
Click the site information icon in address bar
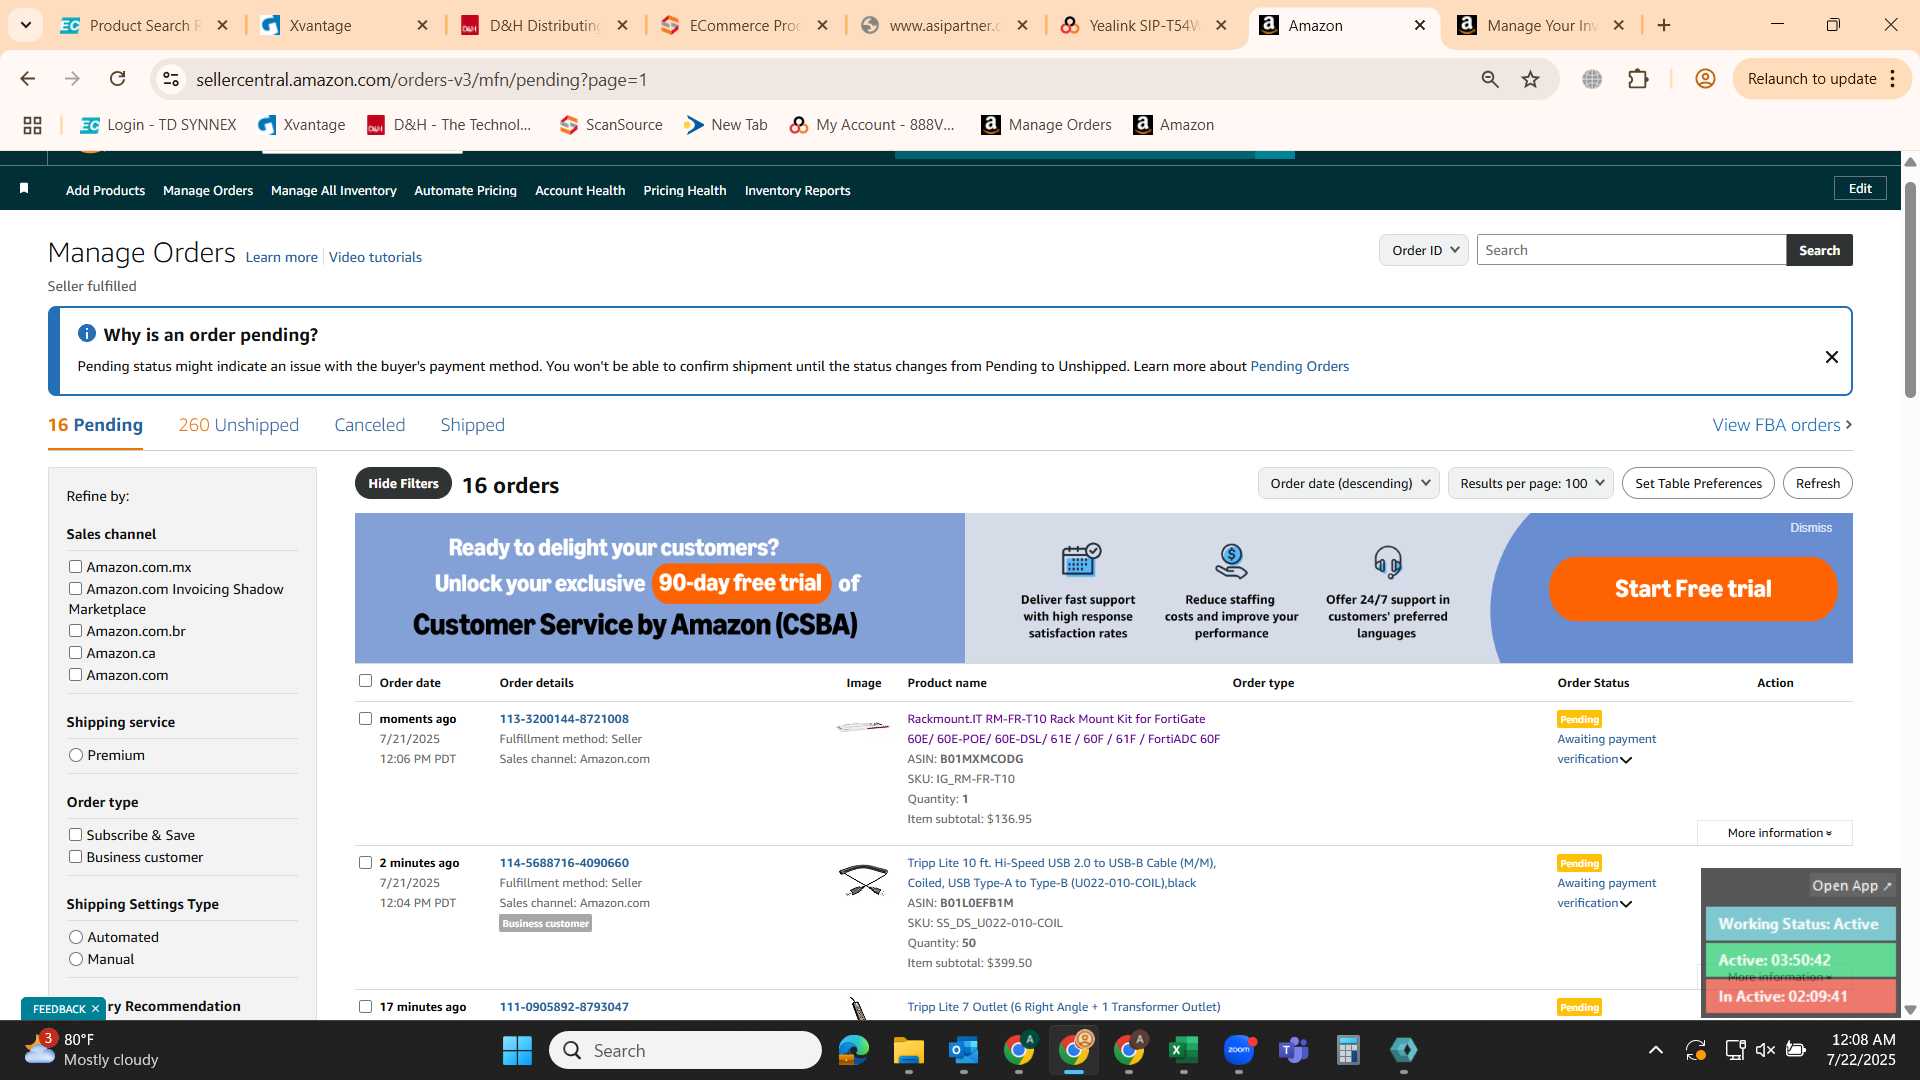point(171,79)
